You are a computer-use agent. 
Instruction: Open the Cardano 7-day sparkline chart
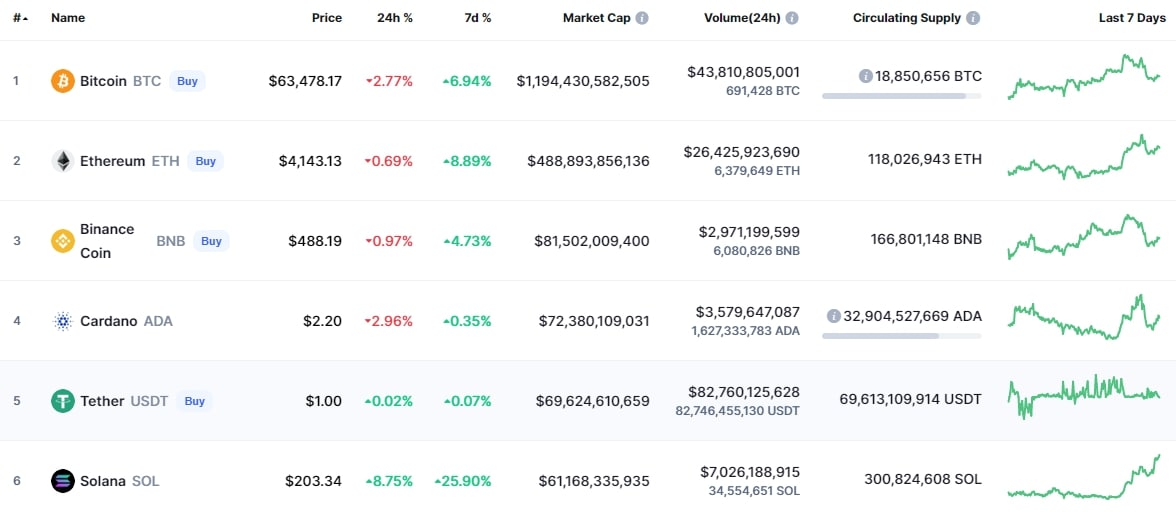click(1084, 317)
